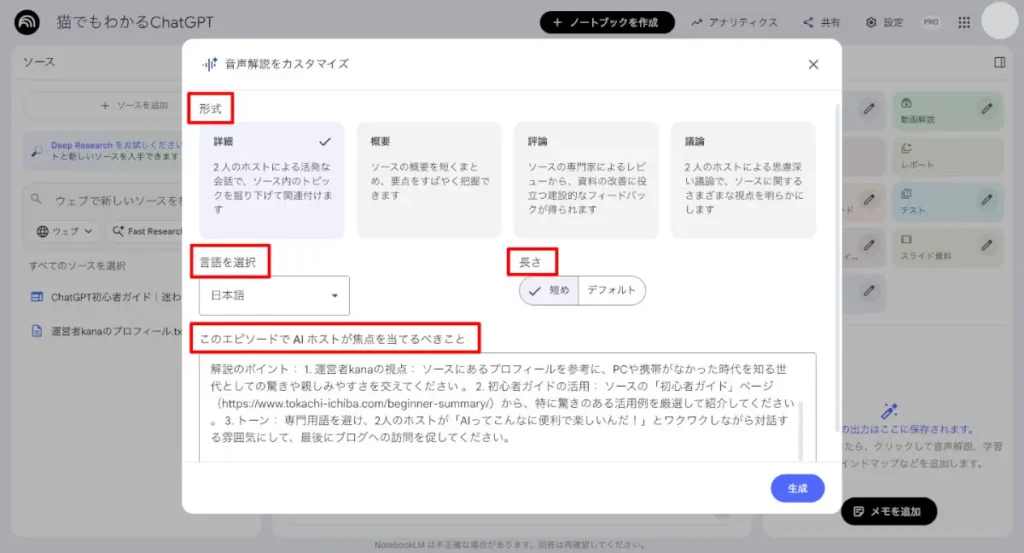
Task: Click the notebook title 猫でもわかるChatGPT
Action: [135, 22]
